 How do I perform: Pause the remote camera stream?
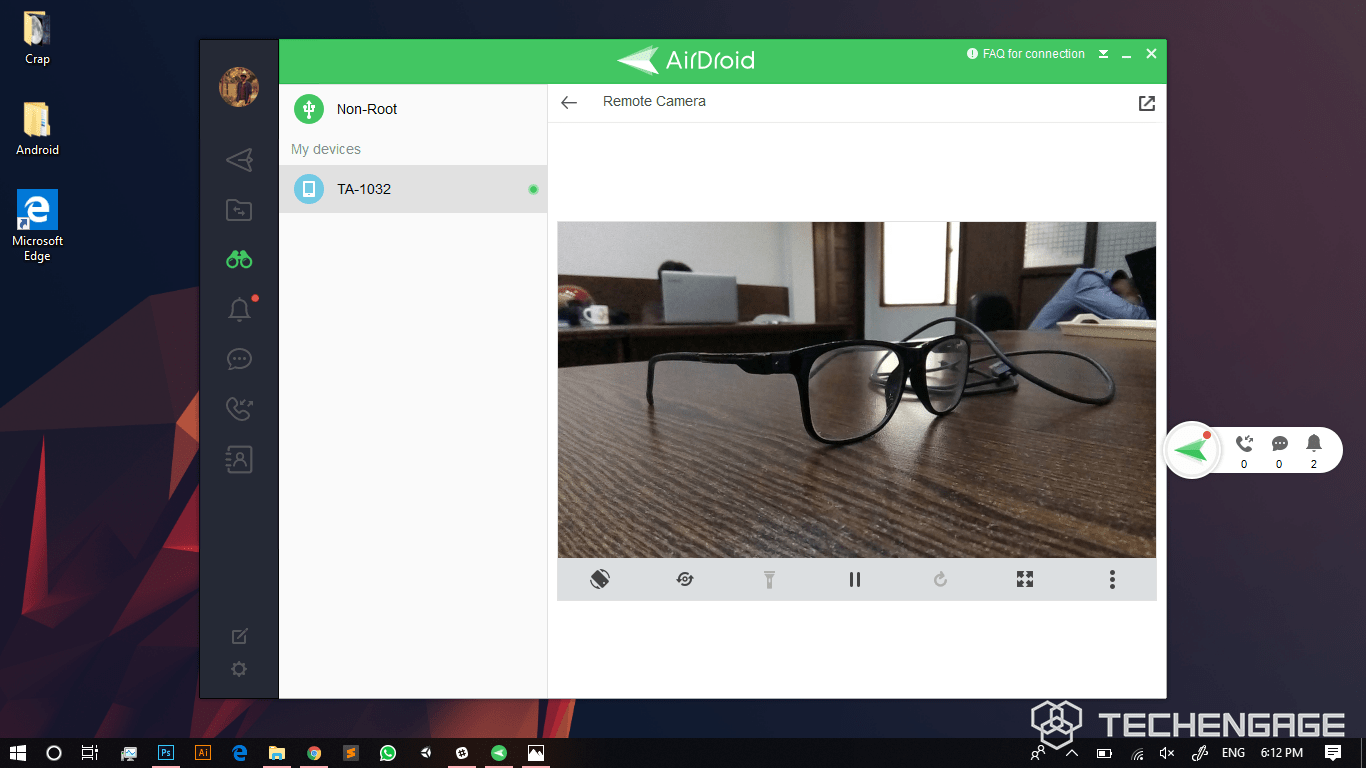(x=855, y=579)
